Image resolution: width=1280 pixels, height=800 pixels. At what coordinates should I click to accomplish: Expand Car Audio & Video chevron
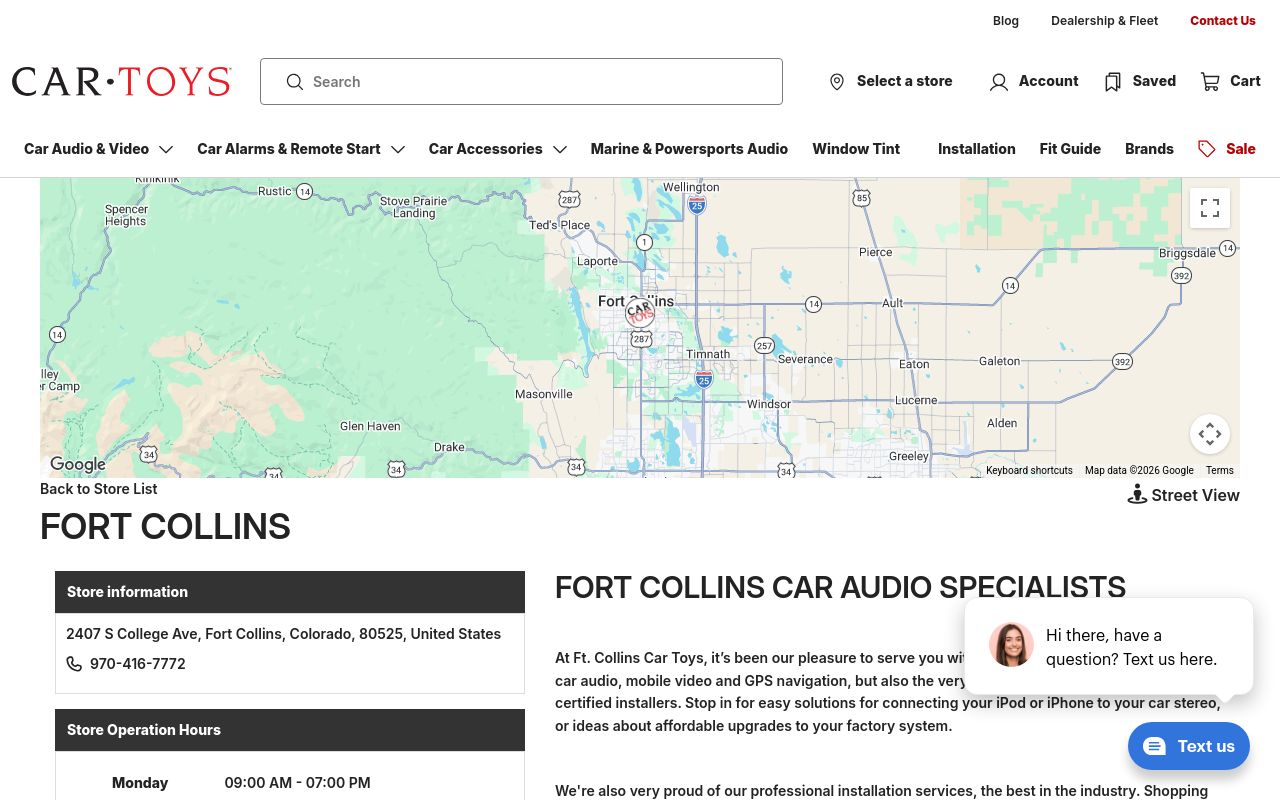166,149
